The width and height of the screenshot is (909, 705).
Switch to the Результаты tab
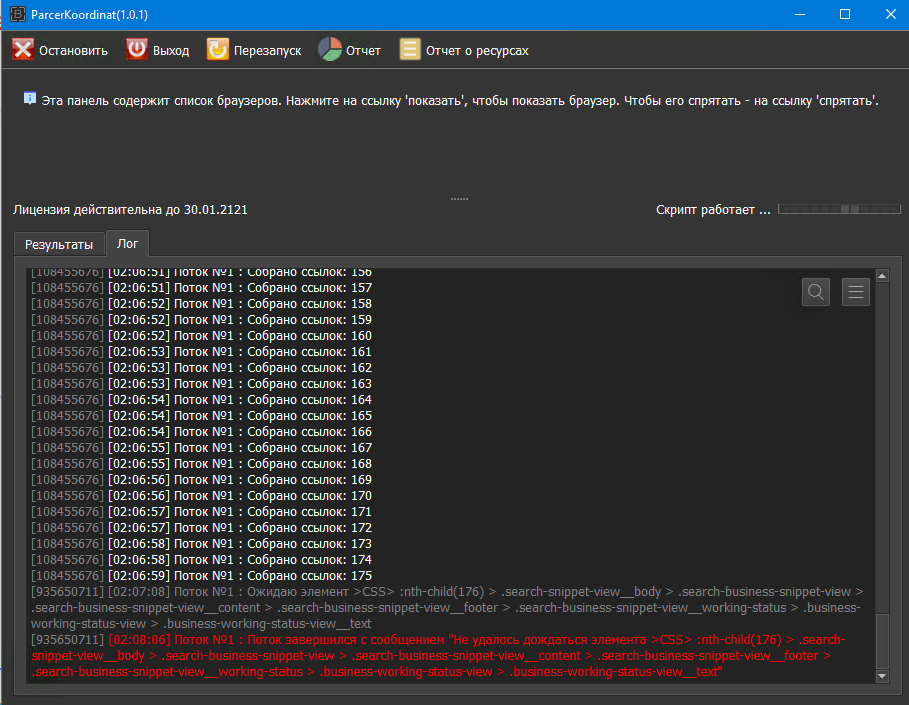point(59,244)
